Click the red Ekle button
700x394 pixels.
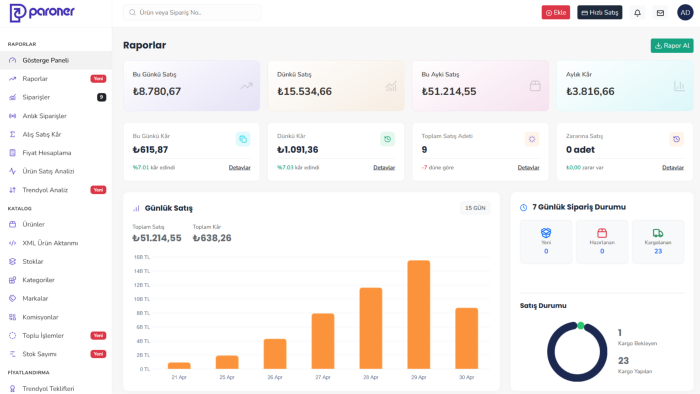556,12
